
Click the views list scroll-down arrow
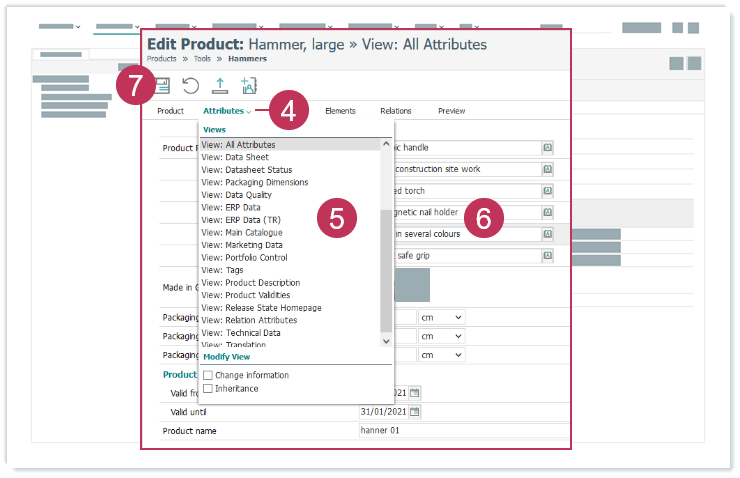(x=387, y=341)
